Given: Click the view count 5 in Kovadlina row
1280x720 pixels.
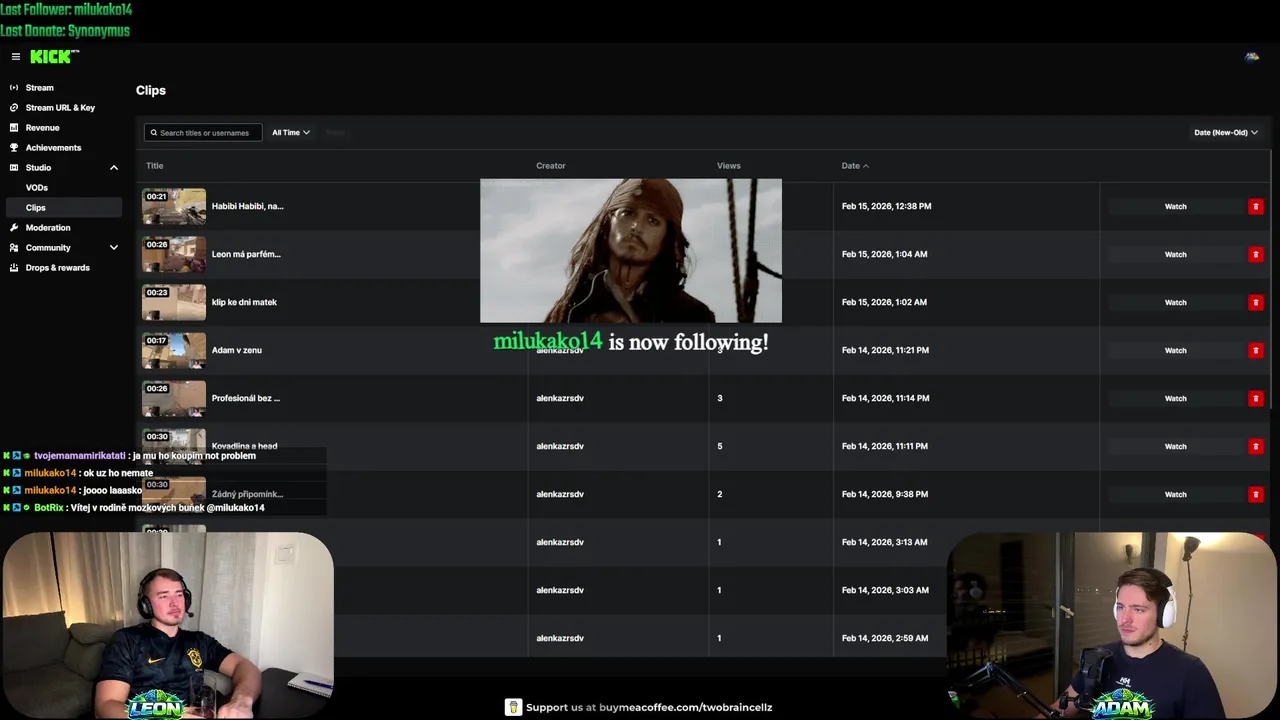Looking at the screenshot, I should click(x=719, y=446).
